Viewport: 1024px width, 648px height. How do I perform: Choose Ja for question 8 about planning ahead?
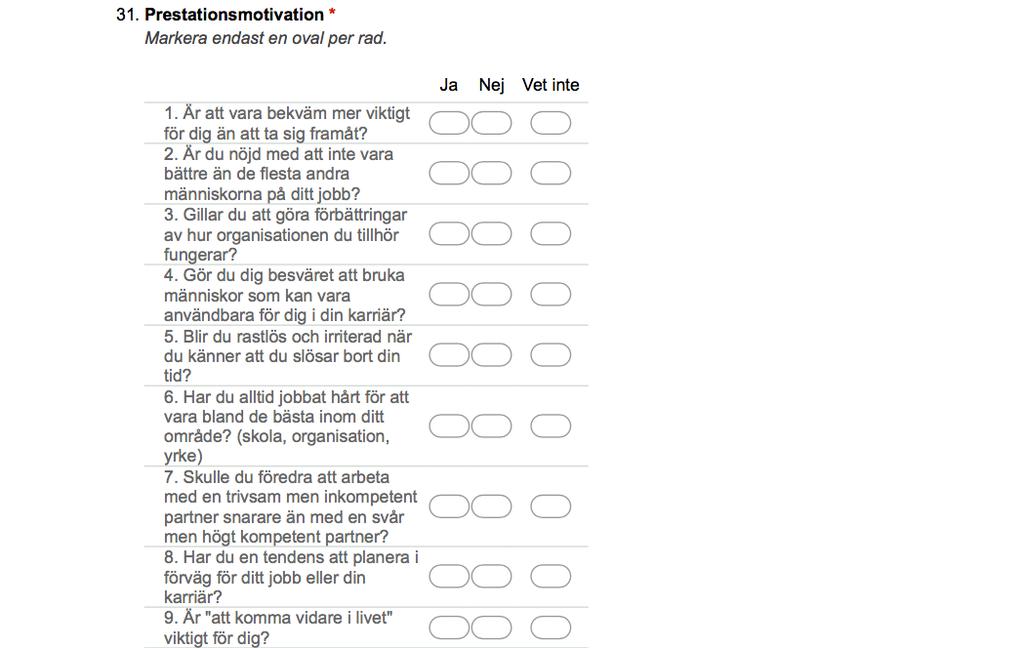click(449, 577)
